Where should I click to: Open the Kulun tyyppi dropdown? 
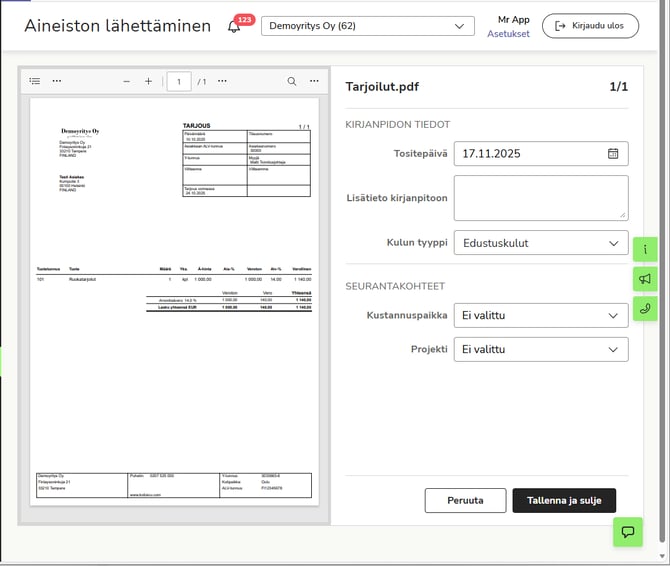coord(540,243)
